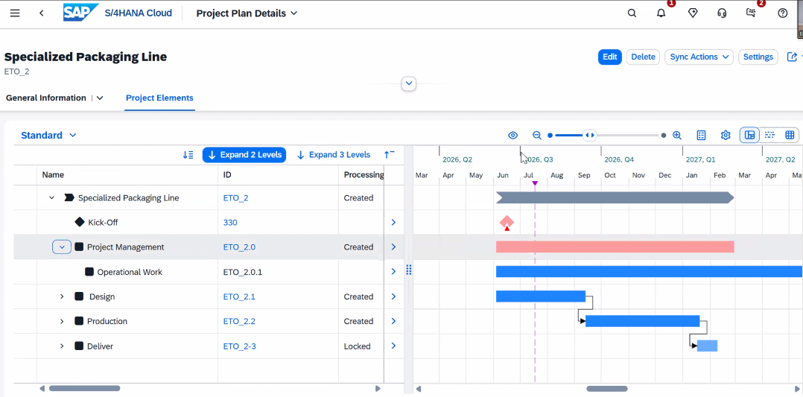Open details arrow for Deliver row
Viewport: 803px width, 397px height.
(x=393, y=346)
